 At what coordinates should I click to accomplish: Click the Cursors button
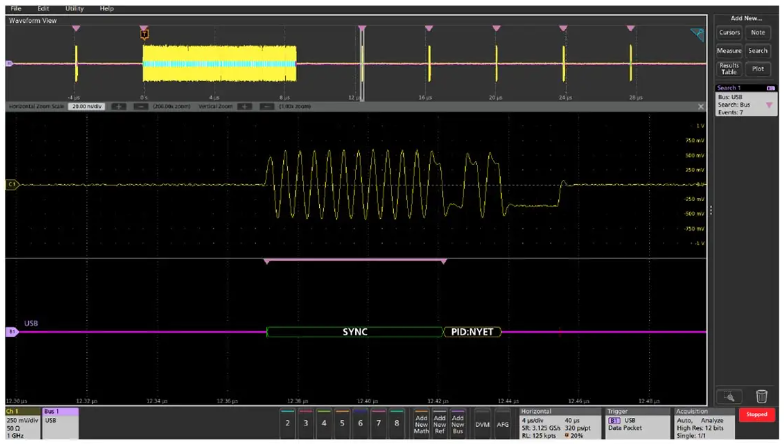tap(729, 32)
